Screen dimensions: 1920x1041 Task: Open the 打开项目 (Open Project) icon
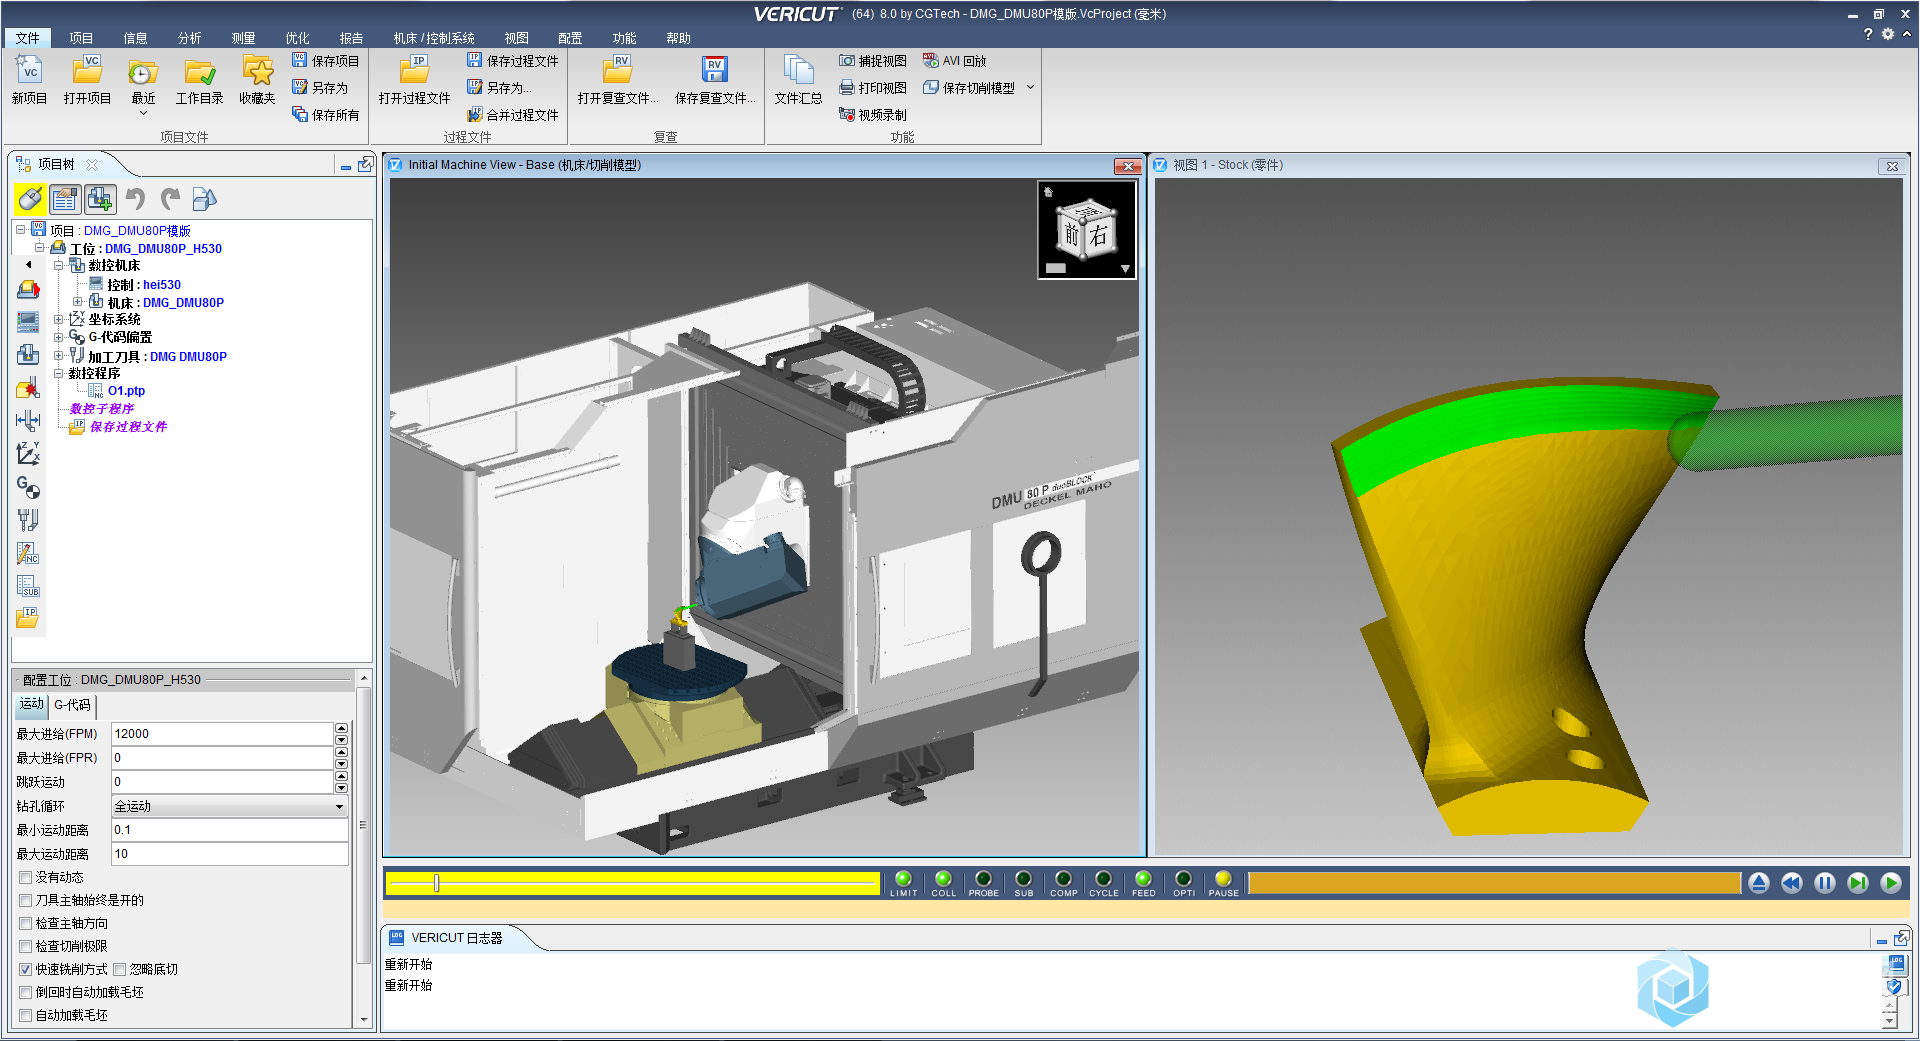(x=87, y=71)
